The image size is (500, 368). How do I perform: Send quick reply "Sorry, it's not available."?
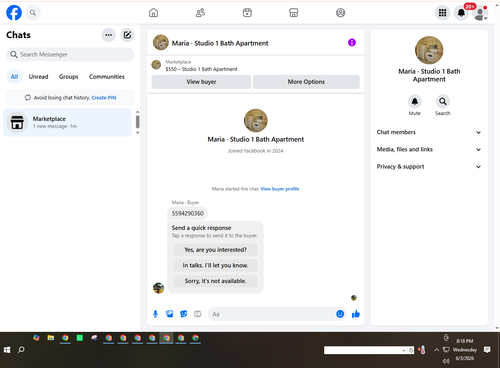pyautogui.click(x=215, y=281)
